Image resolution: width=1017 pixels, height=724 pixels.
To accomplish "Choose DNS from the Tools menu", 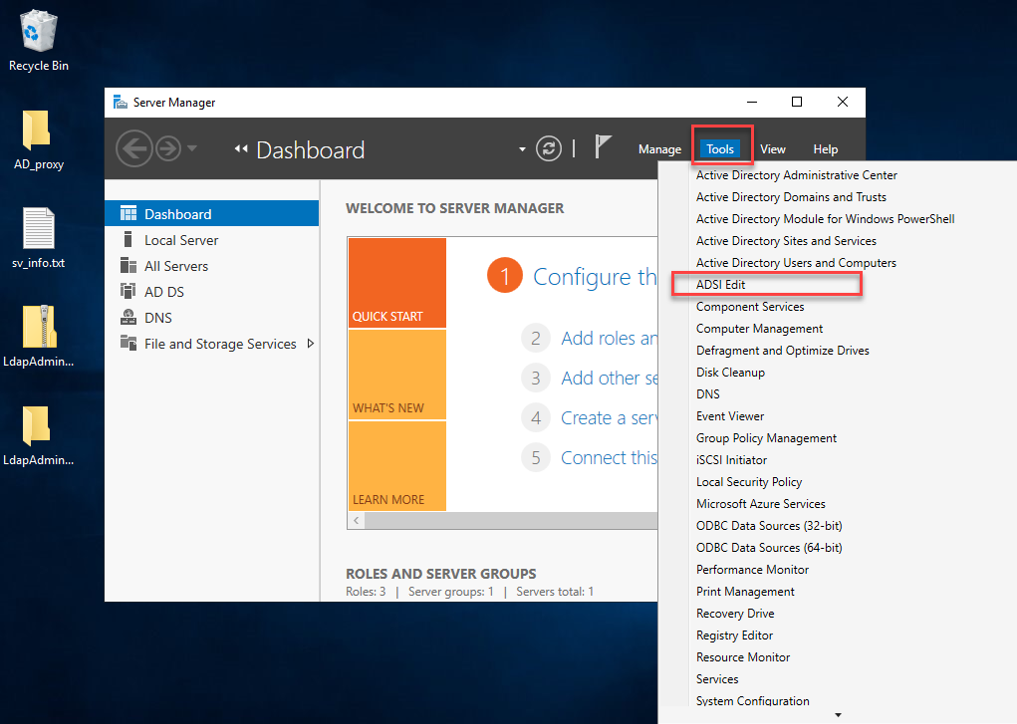I will (x=708, y=394).
